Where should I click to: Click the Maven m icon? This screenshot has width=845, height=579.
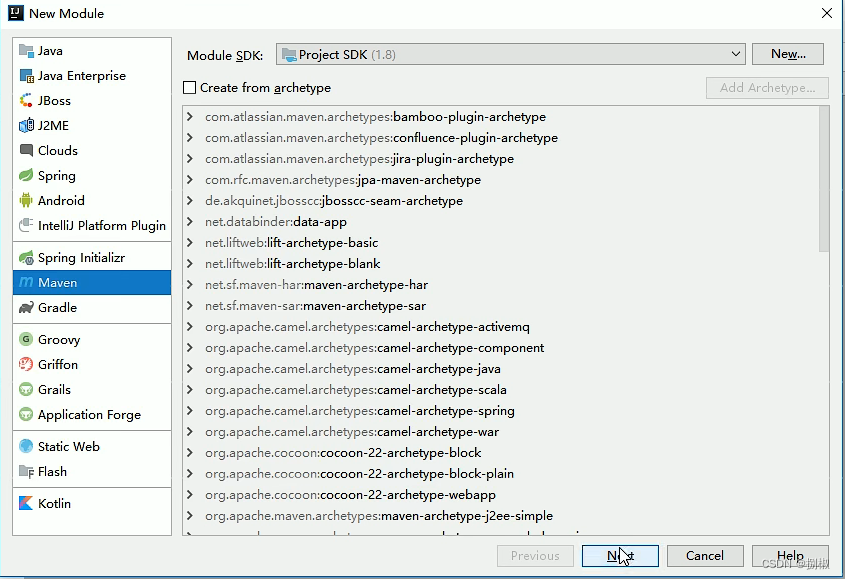coord(26,282)
